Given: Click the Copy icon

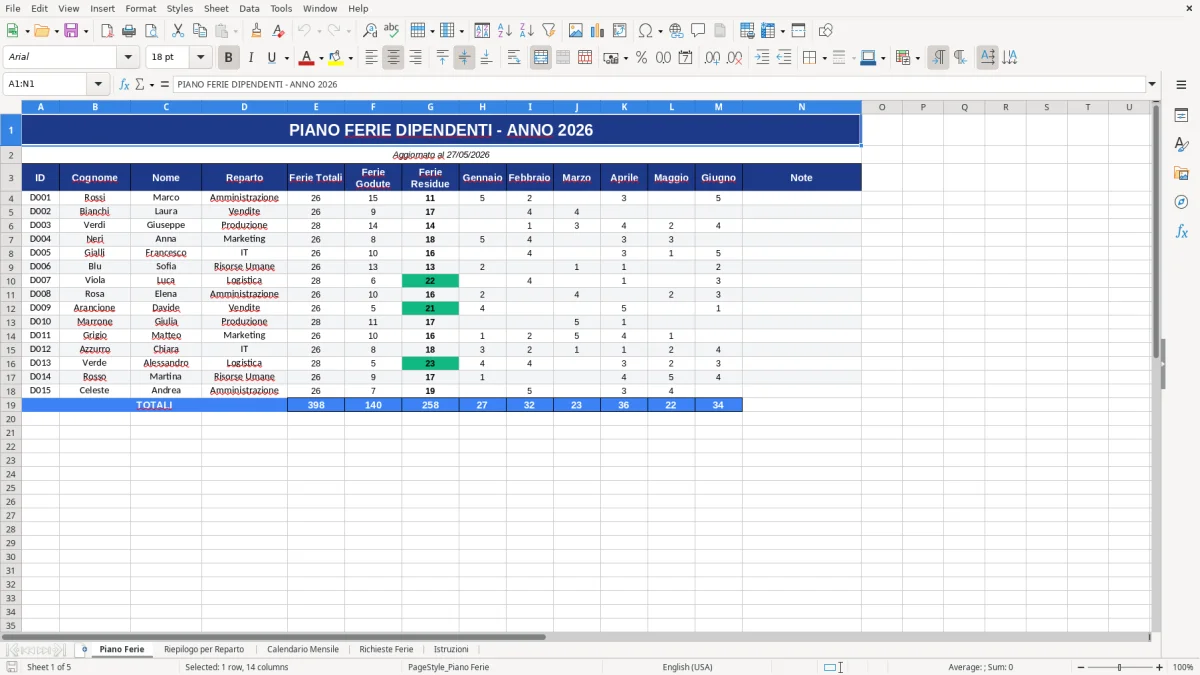Looking at the screenshot, I should point(200,31).
